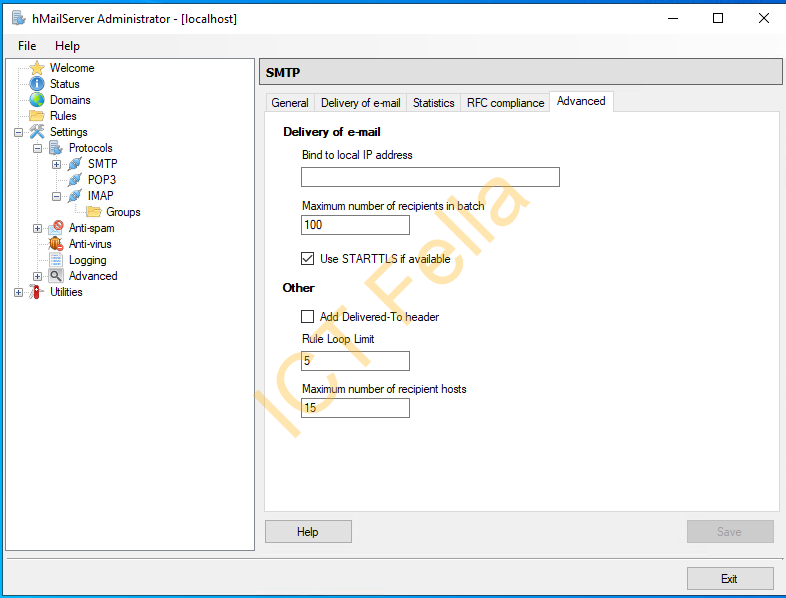Expand the SMTP tree node
The width and height of the screenshot is (786, 598).
(57, 164)
